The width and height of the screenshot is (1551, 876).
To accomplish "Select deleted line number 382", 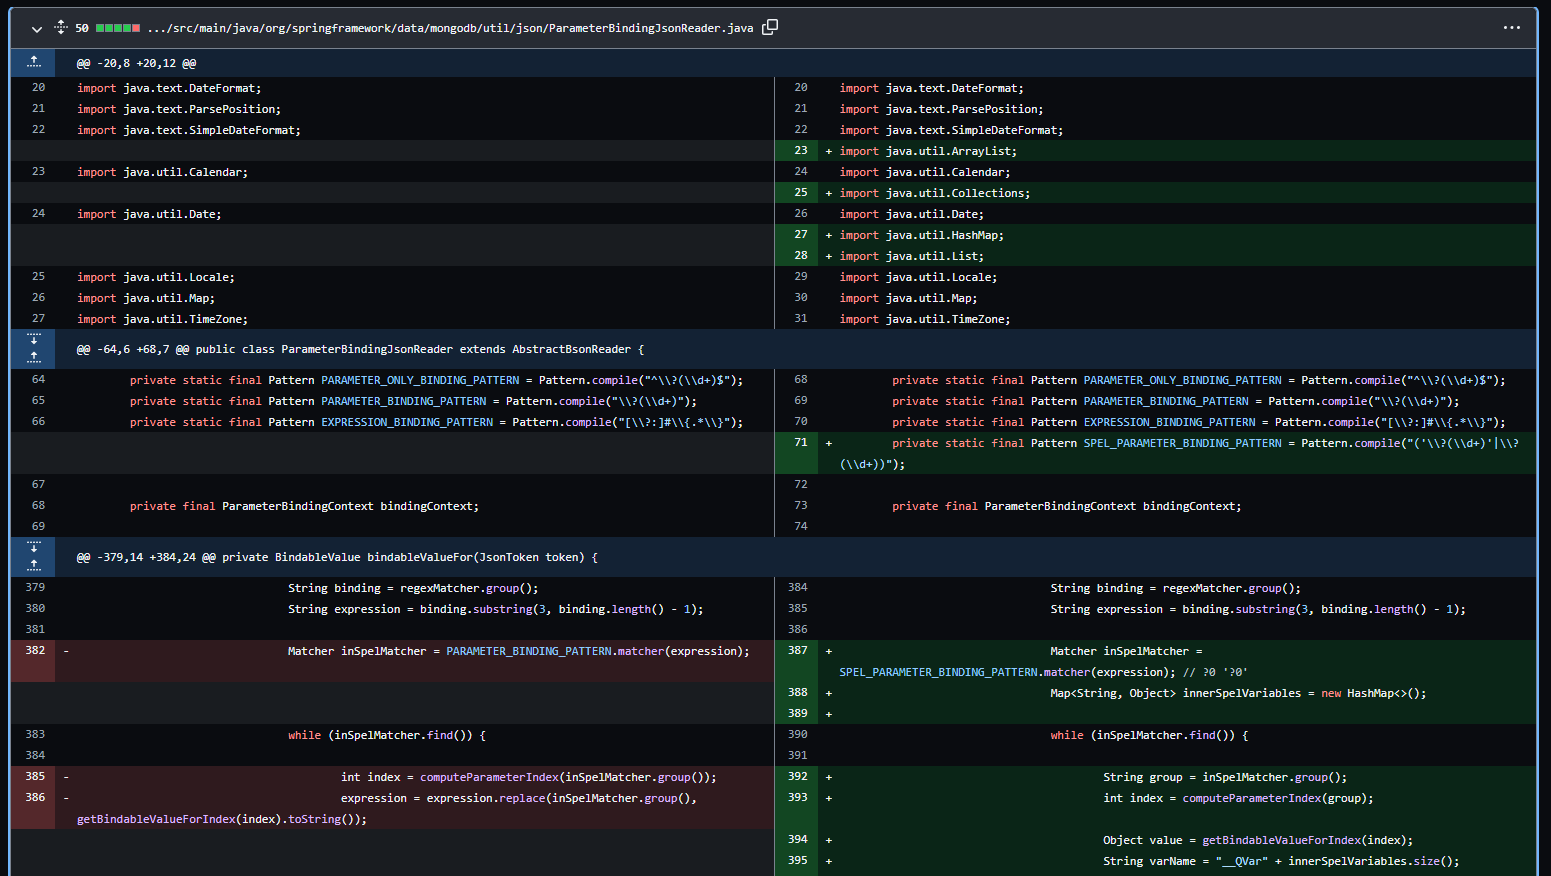I will 37,650.
